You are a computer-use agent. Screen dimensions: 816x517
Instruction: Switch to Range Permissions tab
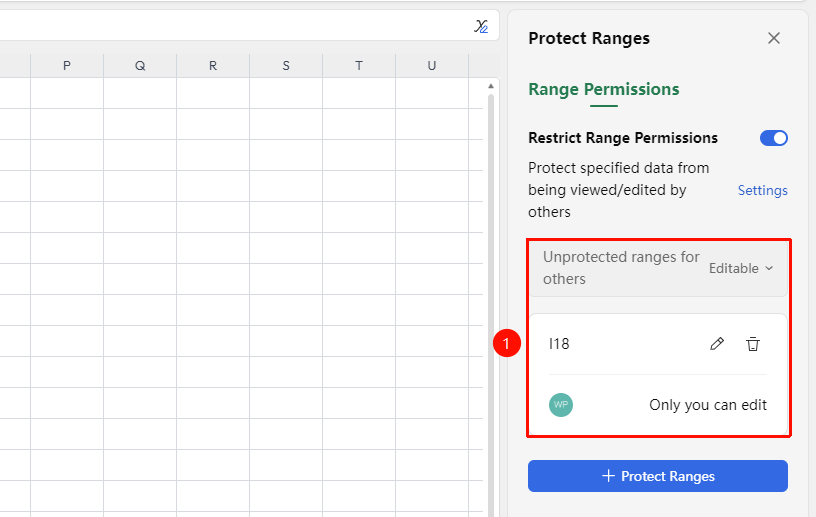coord(604,89)
